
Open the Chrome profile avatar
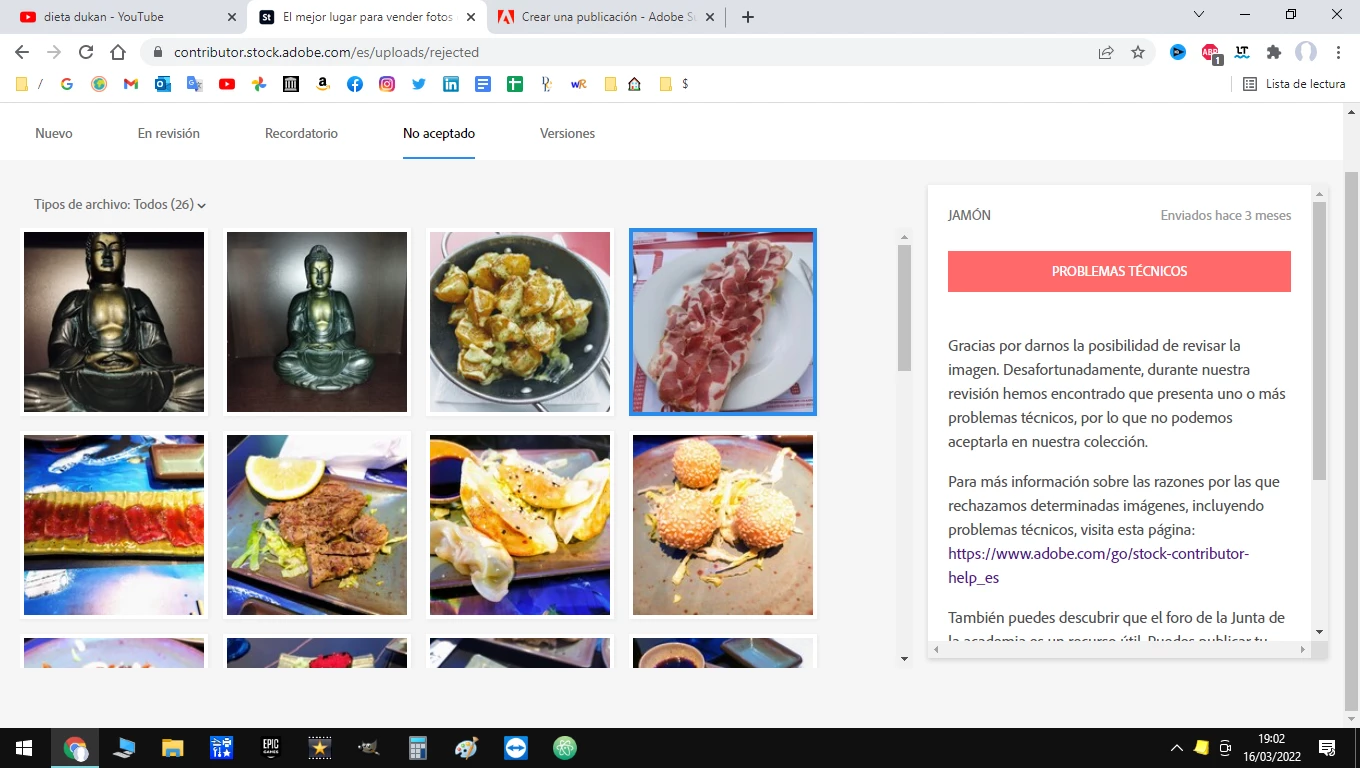[x=1306, y=52]
